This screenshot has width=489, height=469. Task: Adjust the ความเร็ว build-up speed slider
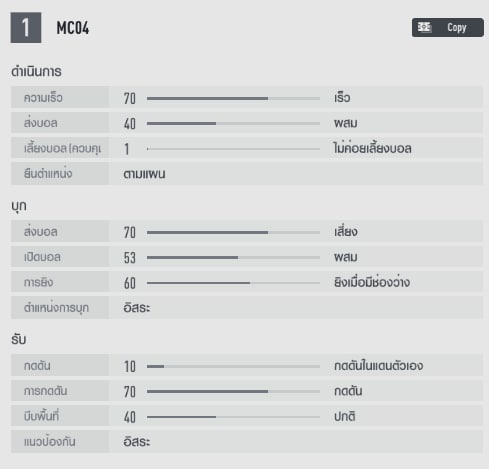tap(233, 98)
